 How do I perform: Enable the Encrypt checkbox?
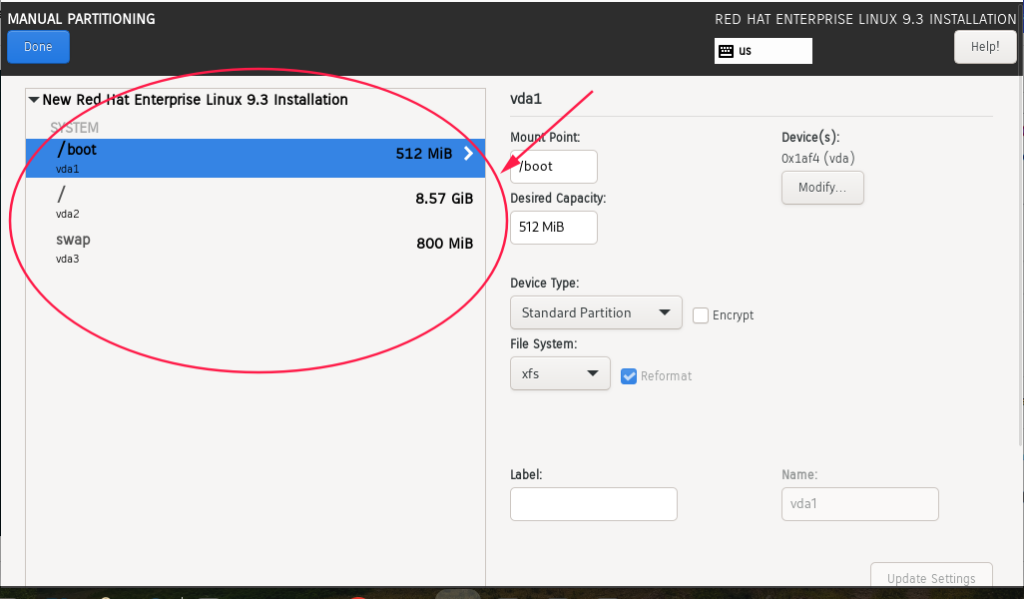pyautogui.click(x=700, y=315)
